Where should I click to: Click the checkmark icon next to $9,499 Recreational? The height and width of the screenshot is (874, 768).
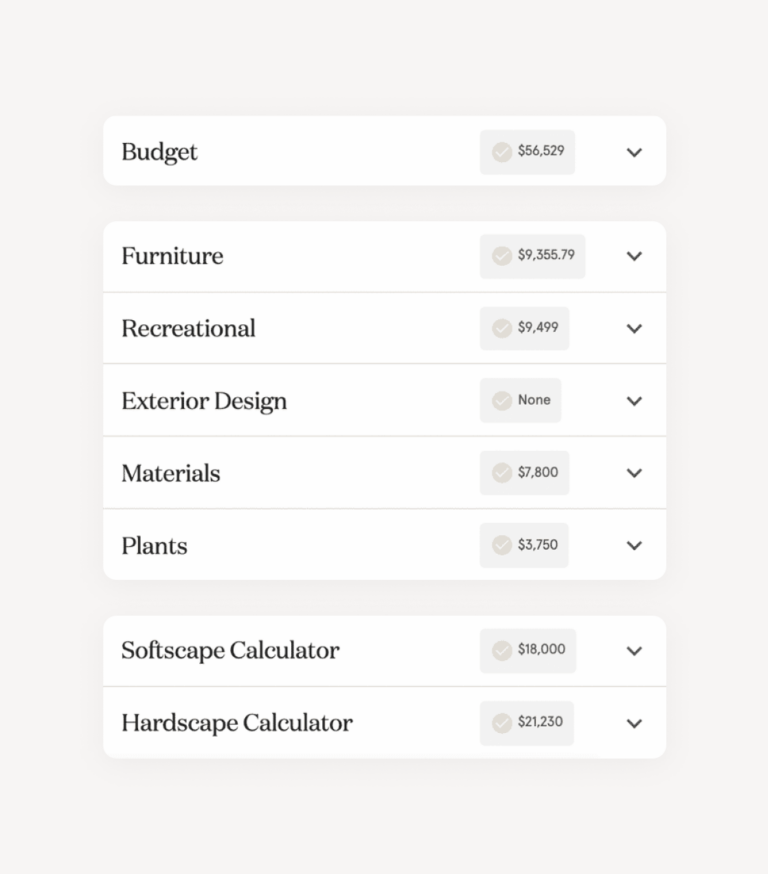[502, 328]
